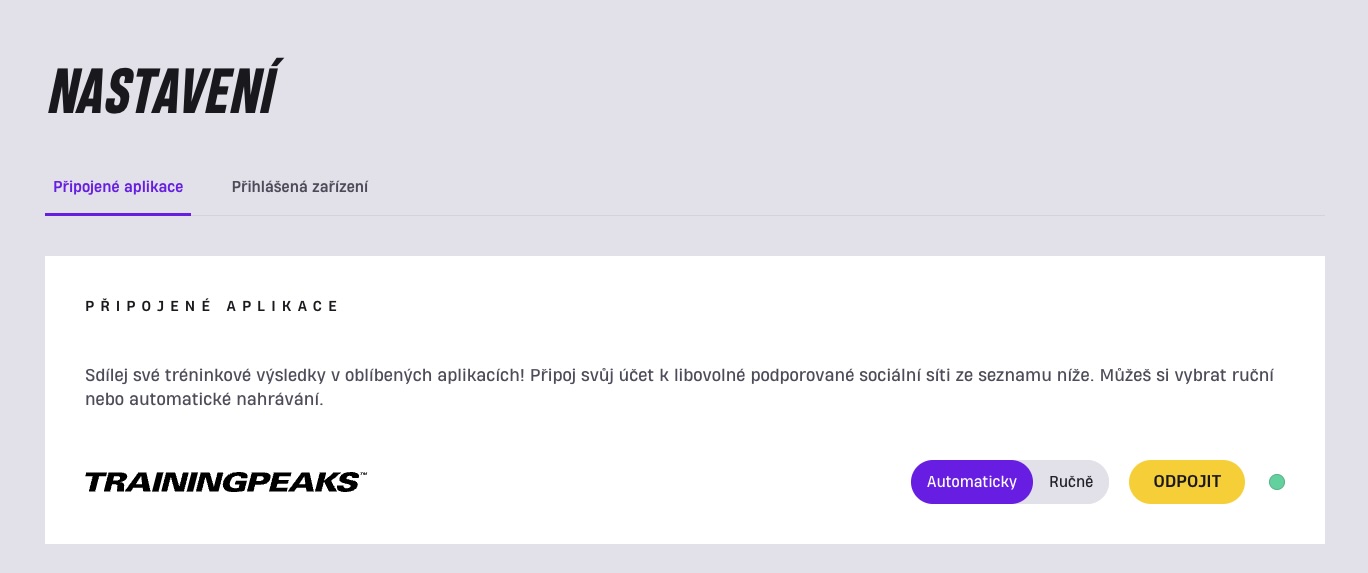Image resolution: width=1368 pixels, height=573 pixels.
Task: Disconnect TrainingPeaks with the ODPOJIT button
Action: [x=1187, y=482]
